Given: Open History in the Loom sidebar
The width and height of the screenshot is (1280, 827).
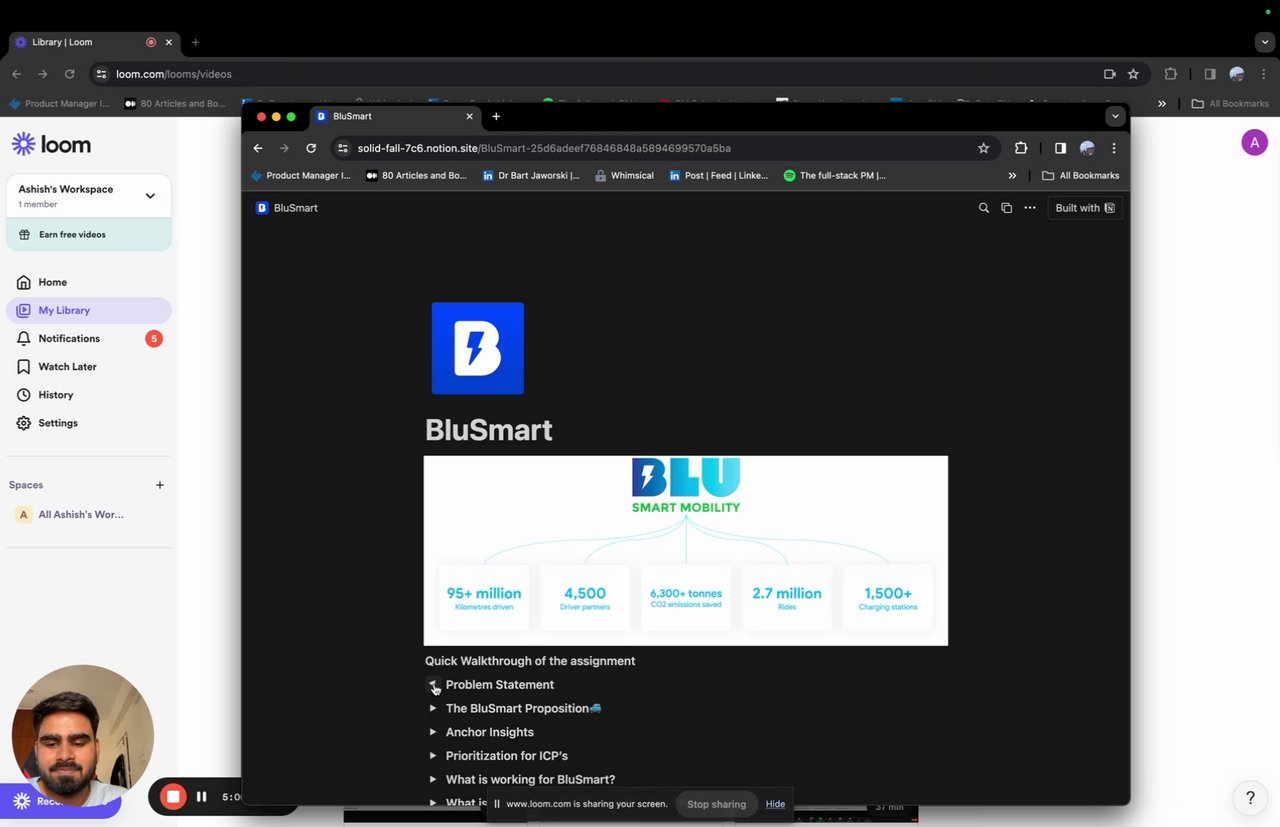Looking at the screenshot, I should point(89,395).
